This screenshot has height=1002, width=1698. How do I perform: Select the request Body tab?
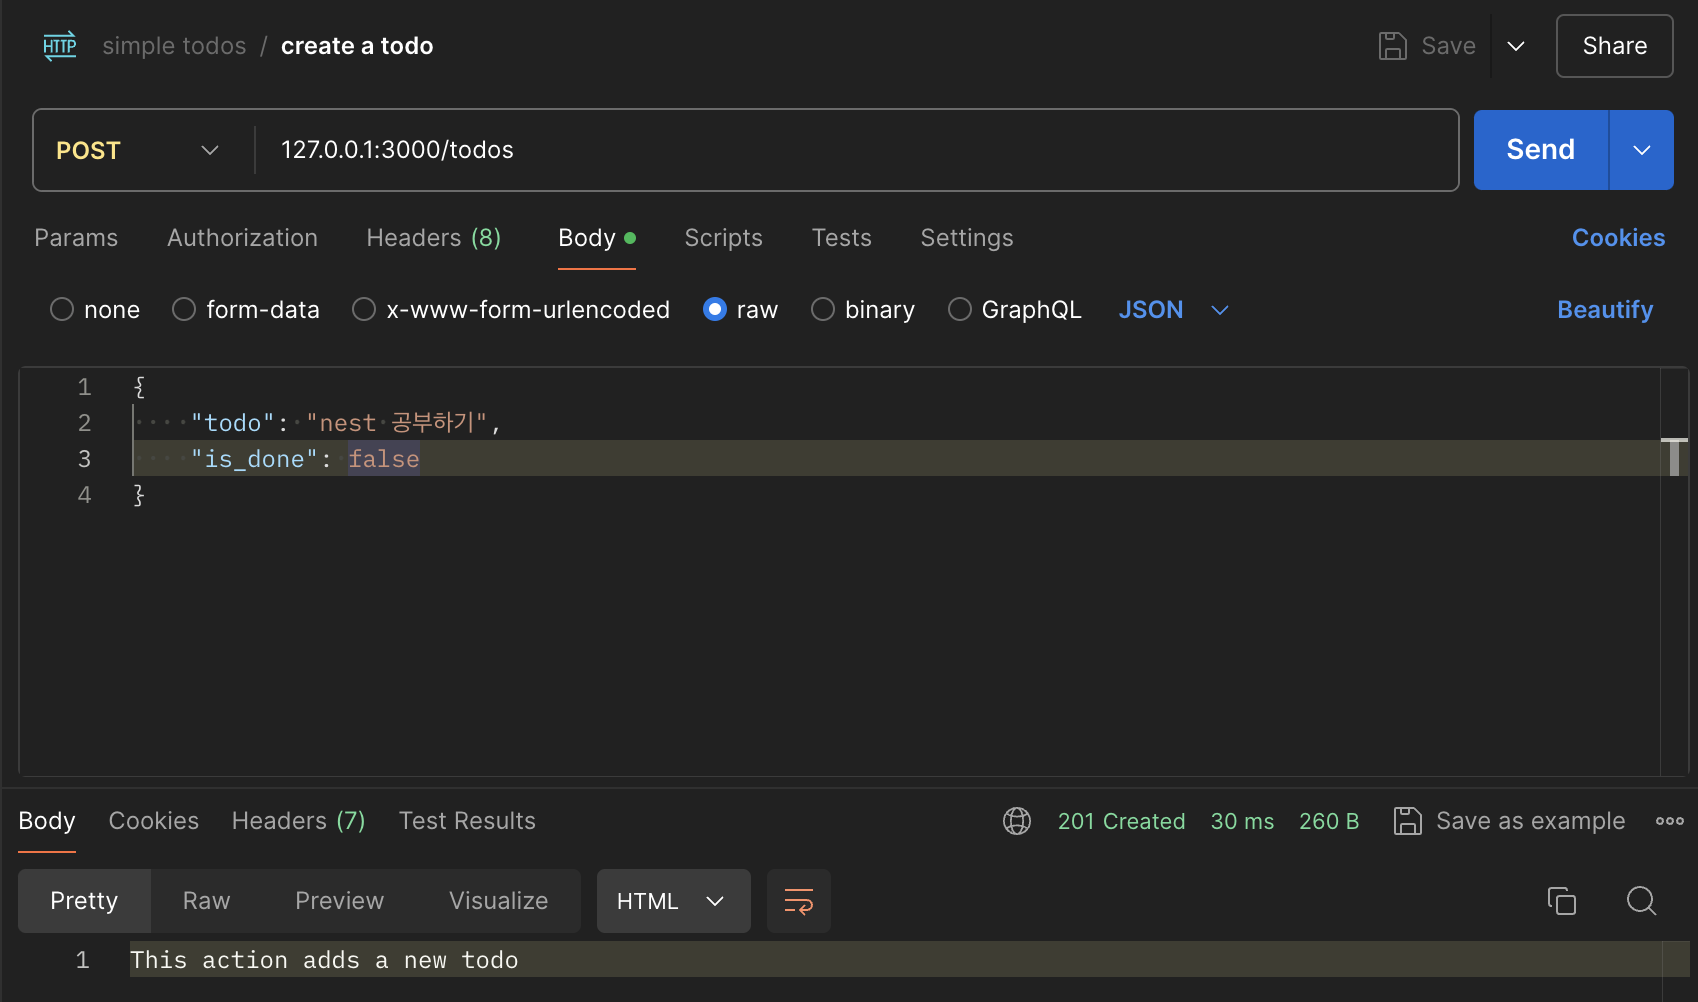tap(596, 238)
